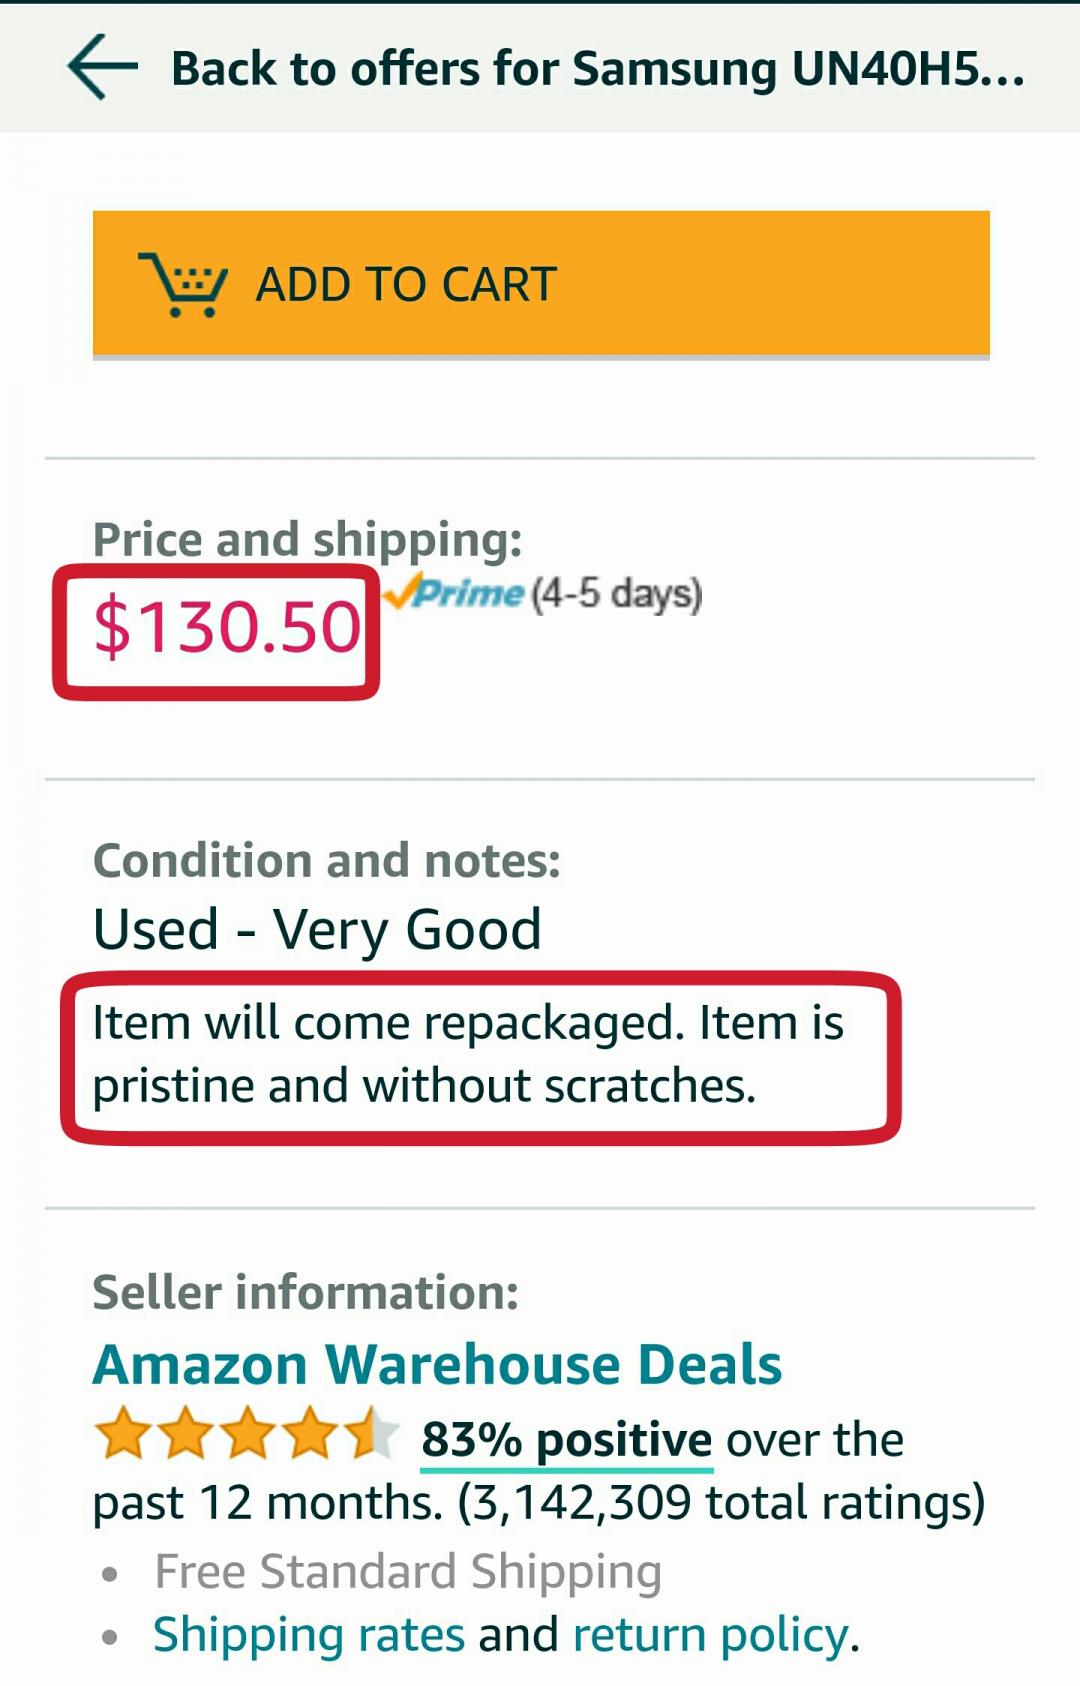The height and width of the screenshot is (1686, 1080).
Task: Click the seller star rating
Action: pos(246,1436)
